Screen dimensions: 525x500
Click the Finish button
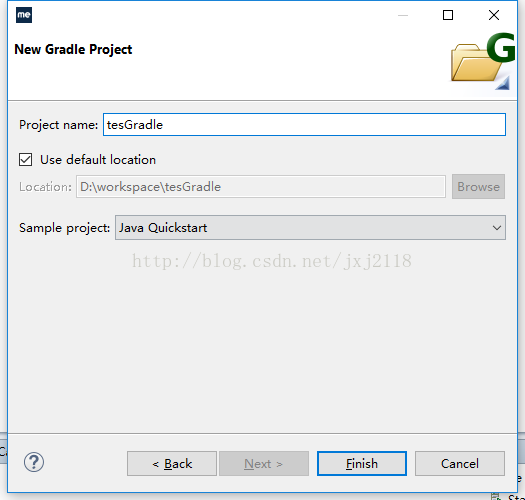pyautogui.click(x=362, y=463)
